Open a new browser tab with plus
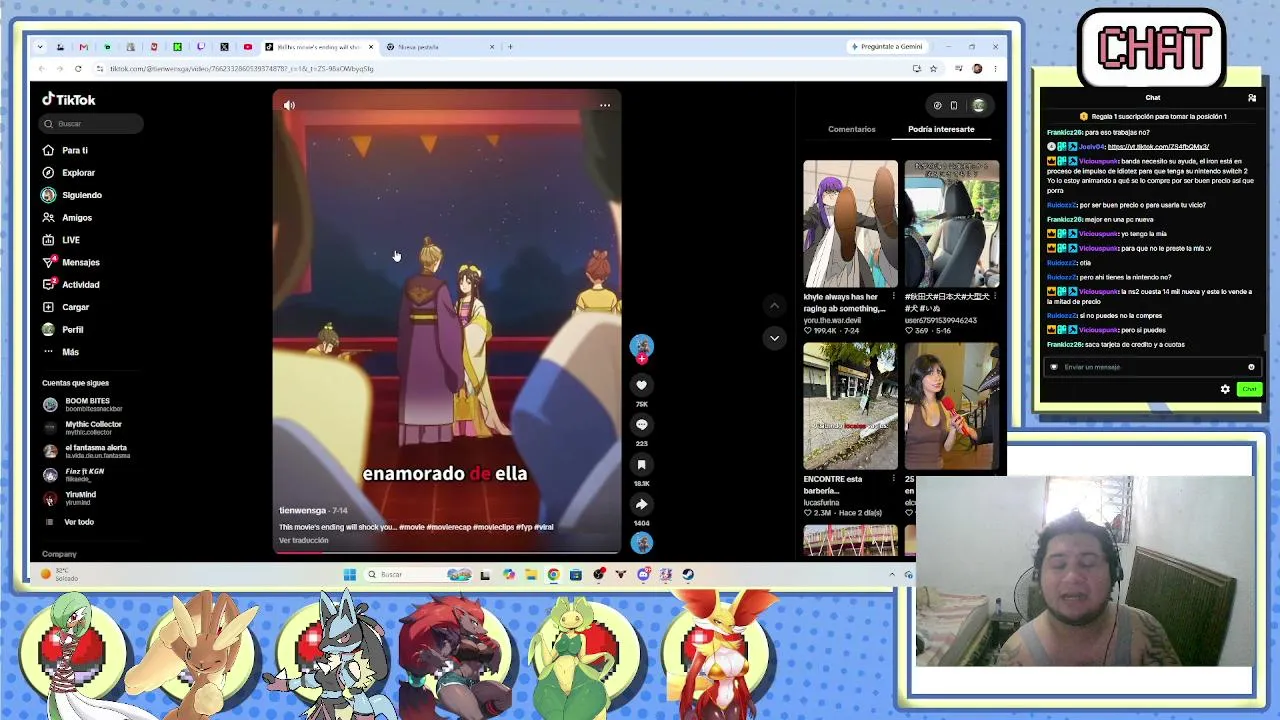The image size is (1280, 720). (x=510, y=47)
